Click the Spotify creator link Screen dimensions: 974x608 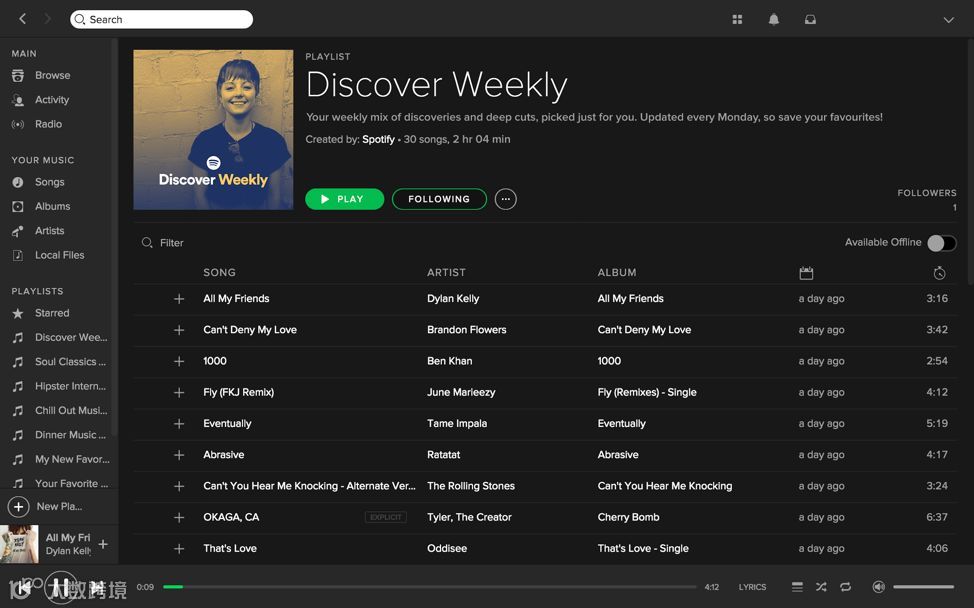coord(378,139)
